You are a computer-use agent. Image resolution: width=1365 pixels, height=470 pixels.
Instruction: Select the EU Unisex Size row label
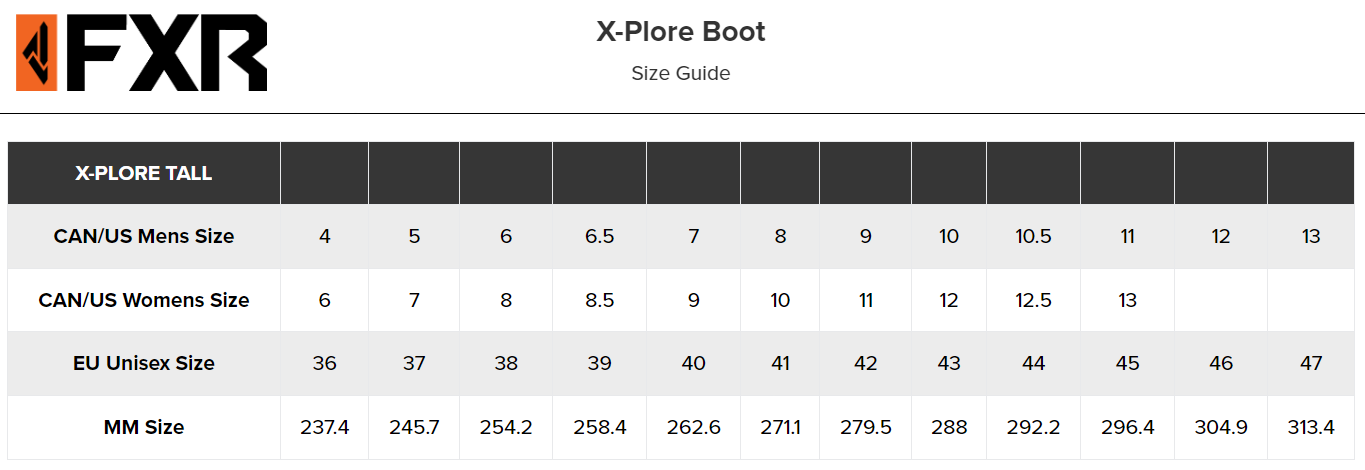click(x=144, y=363)
